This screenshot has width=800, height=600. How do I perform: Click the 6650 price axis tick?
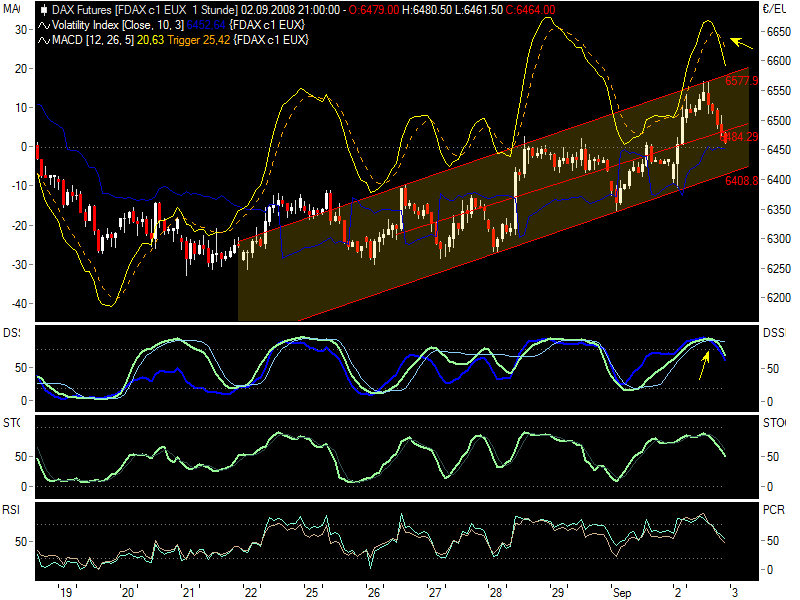click(x=779, y=32)
